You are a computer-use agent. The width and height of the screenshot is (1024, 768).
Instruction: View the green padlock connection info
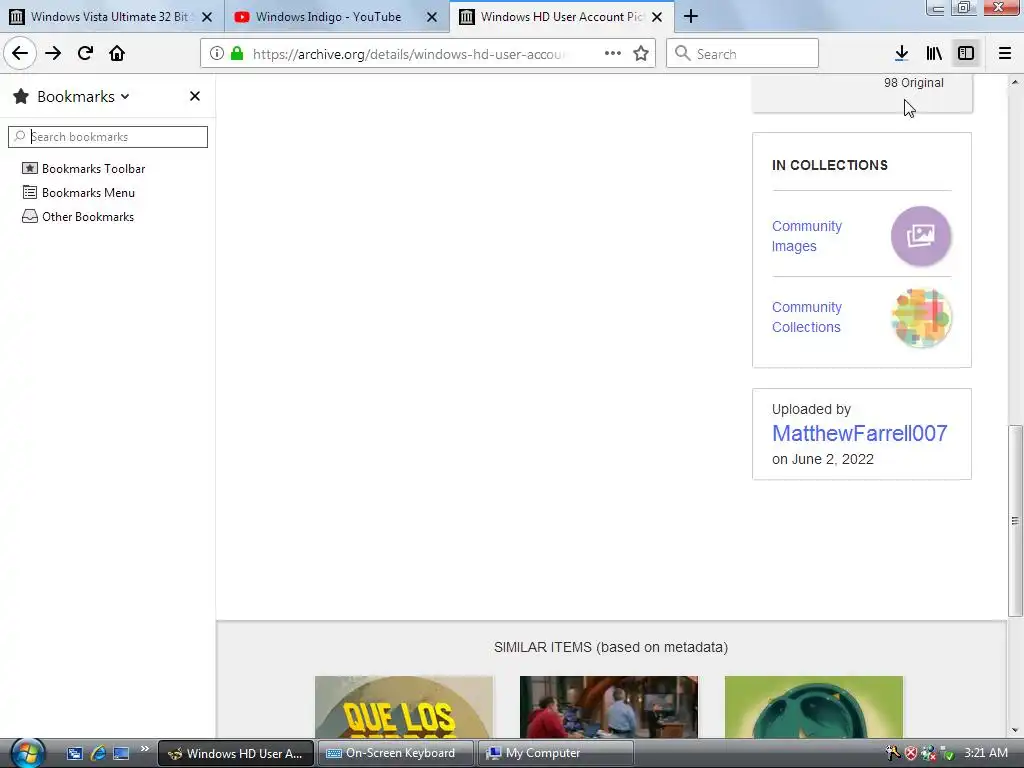point(237,54)
